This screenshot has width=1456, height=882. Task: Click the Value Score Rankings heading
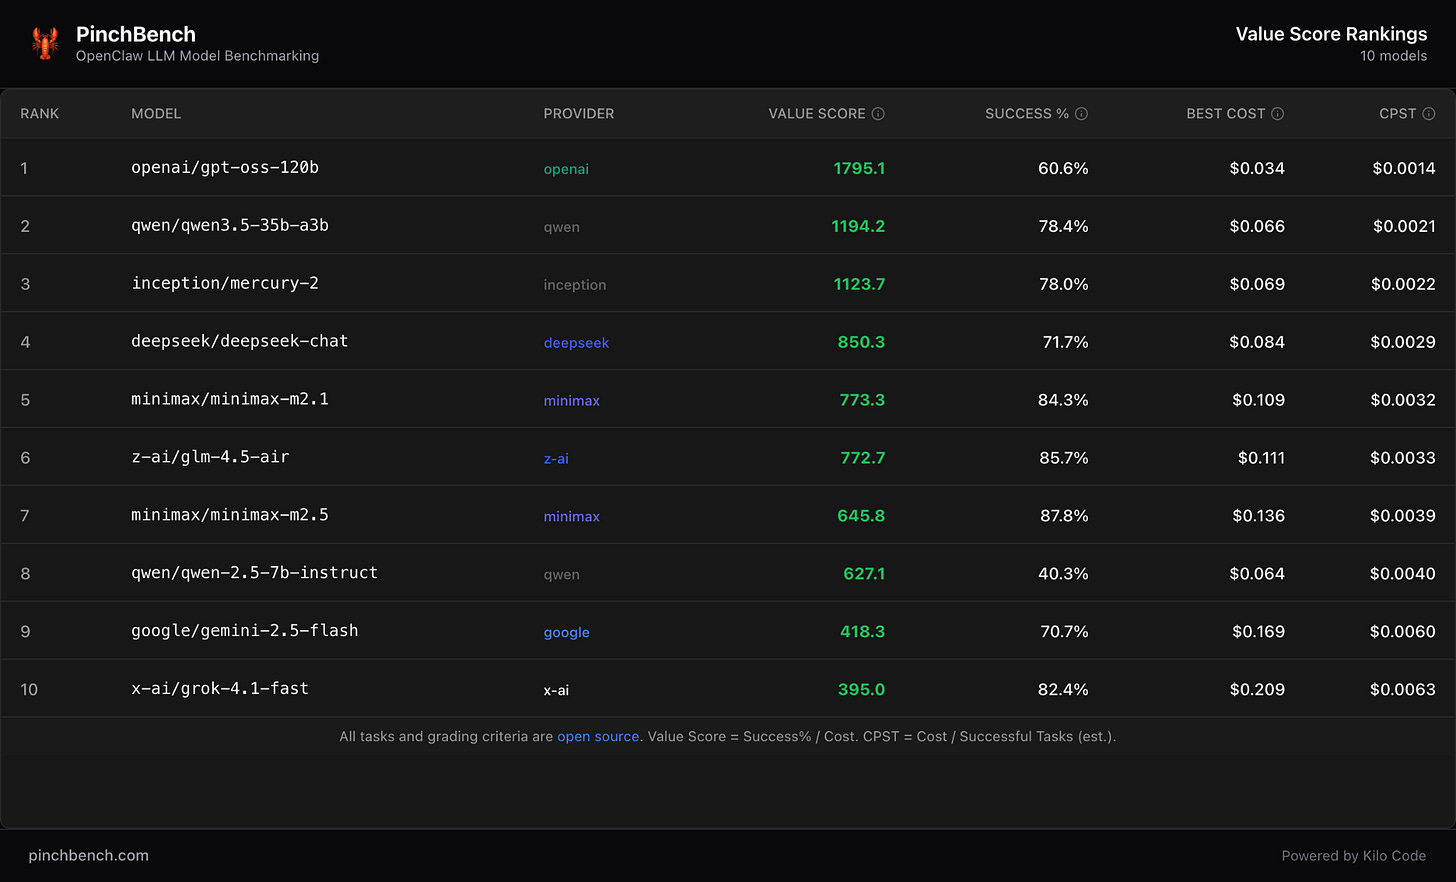click(1331, 34)
